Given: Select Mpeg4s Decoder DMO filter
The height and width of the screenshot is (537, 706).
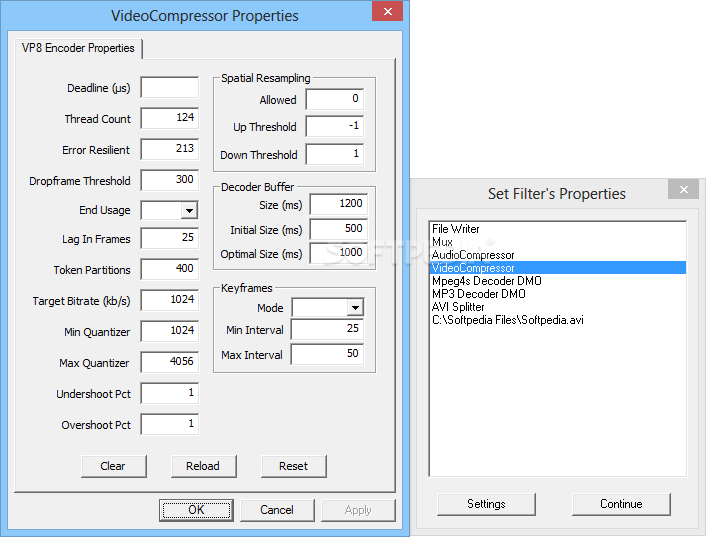Looking at the screenshot, I should pyautogui.click(x=558, y=281).
